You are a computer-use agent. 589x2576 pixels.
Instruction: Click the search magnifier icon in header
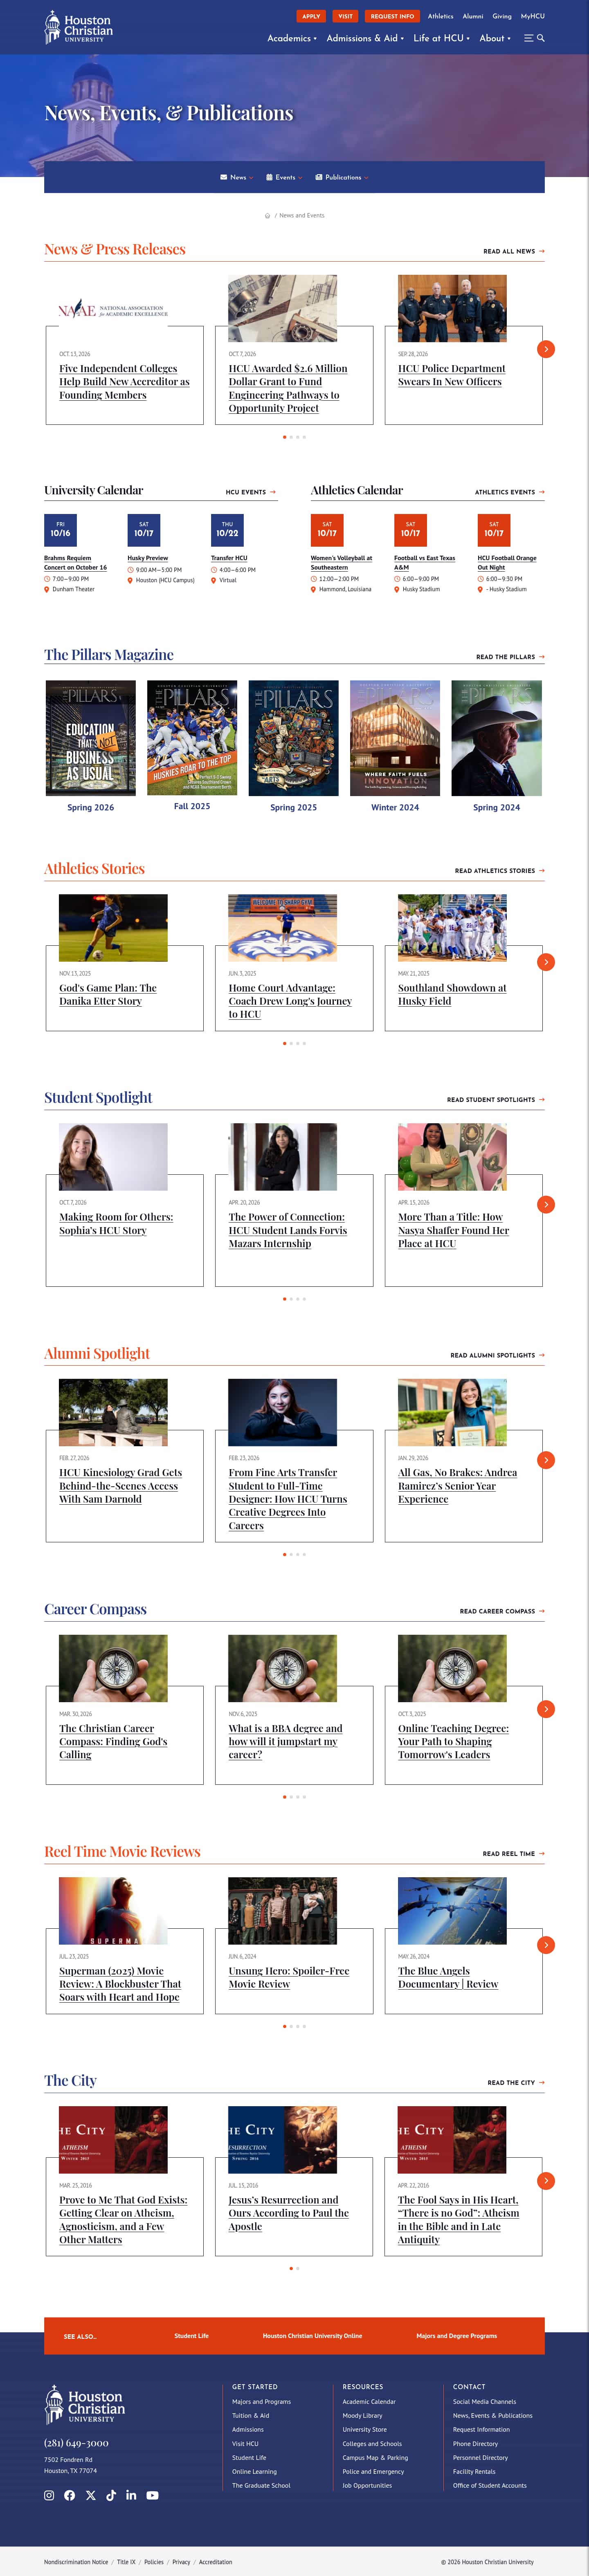[x=541, y=38]
